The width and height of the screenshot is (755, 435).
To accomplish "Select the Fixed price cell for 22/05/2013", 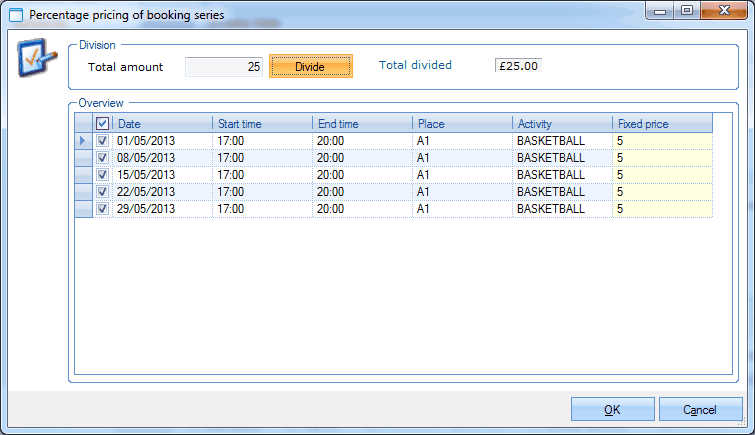I will (x=662, y=192).
